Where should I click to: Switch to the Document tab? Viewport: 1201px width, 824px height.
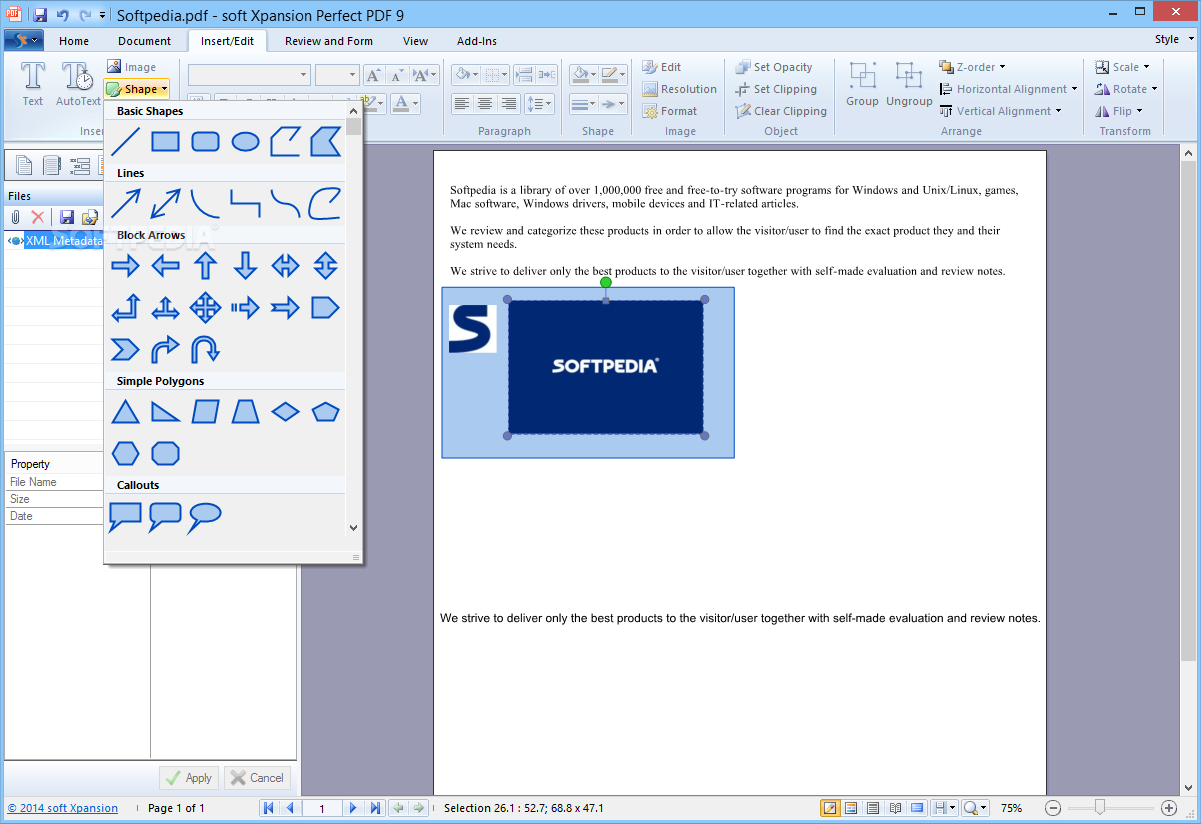tap(145, 41)
